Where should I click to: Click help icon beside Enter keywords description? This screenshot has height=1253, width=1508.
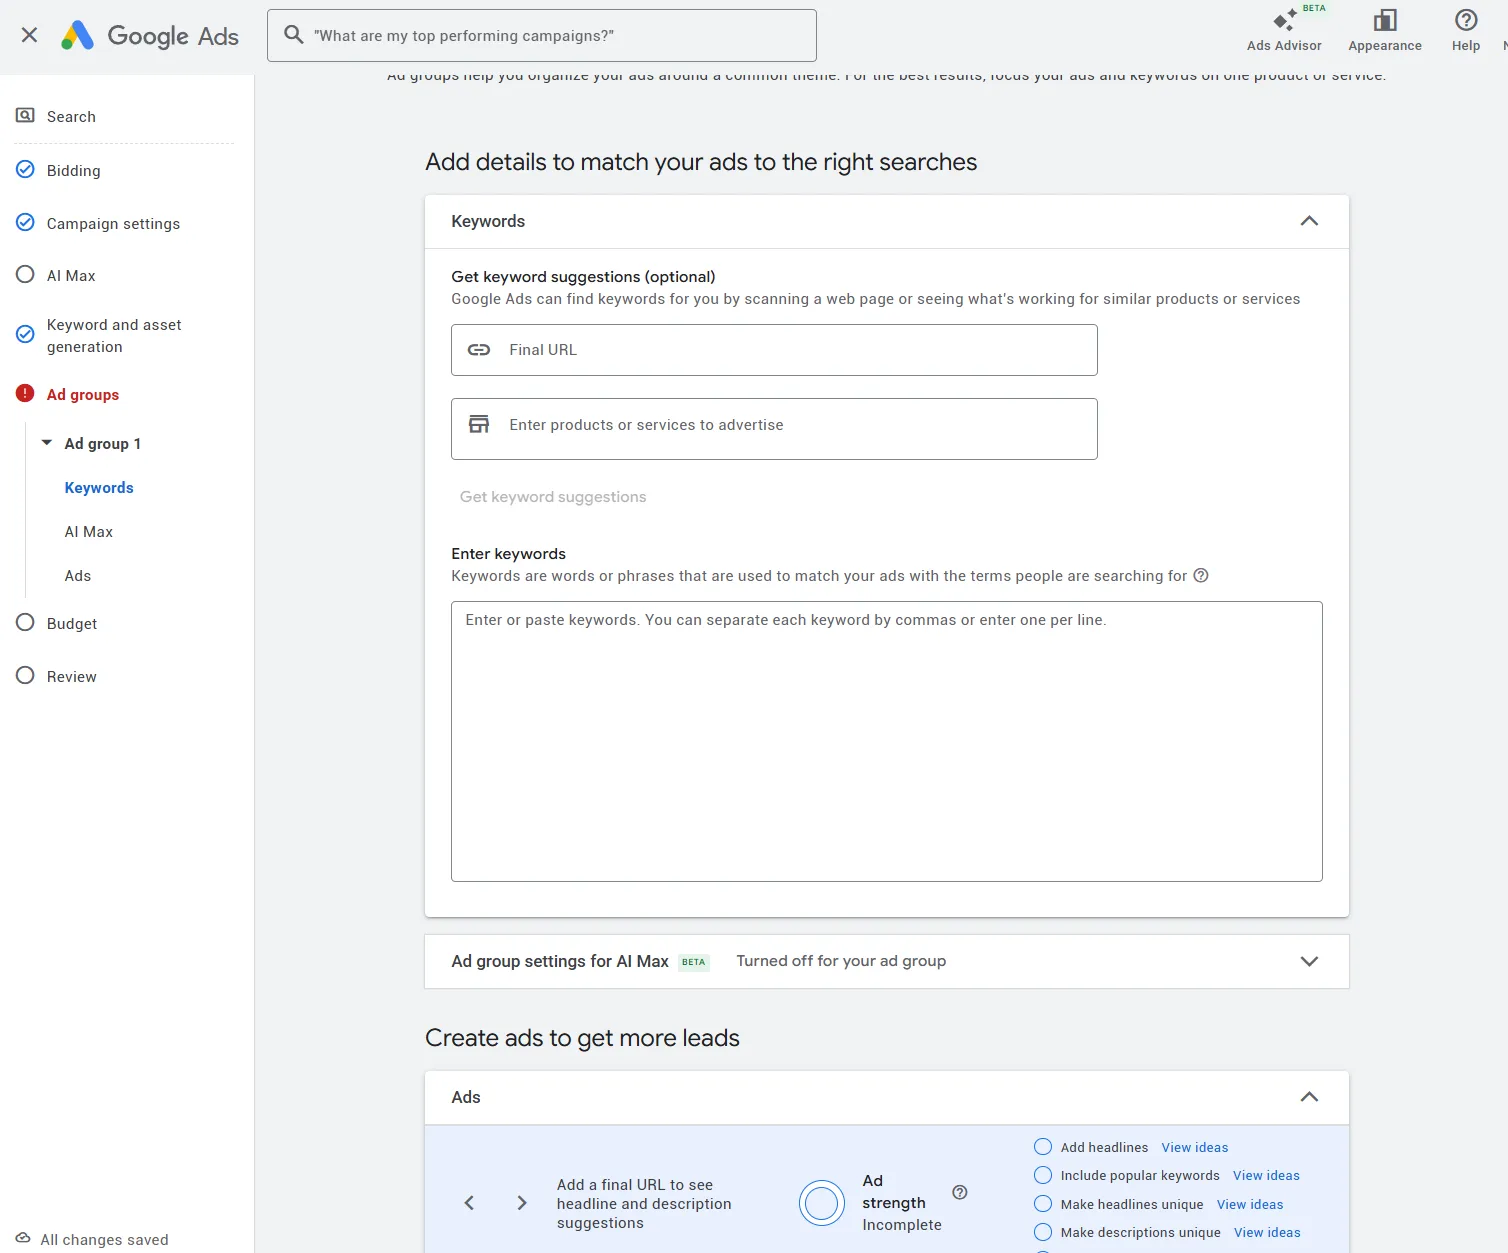point(1201,576)
